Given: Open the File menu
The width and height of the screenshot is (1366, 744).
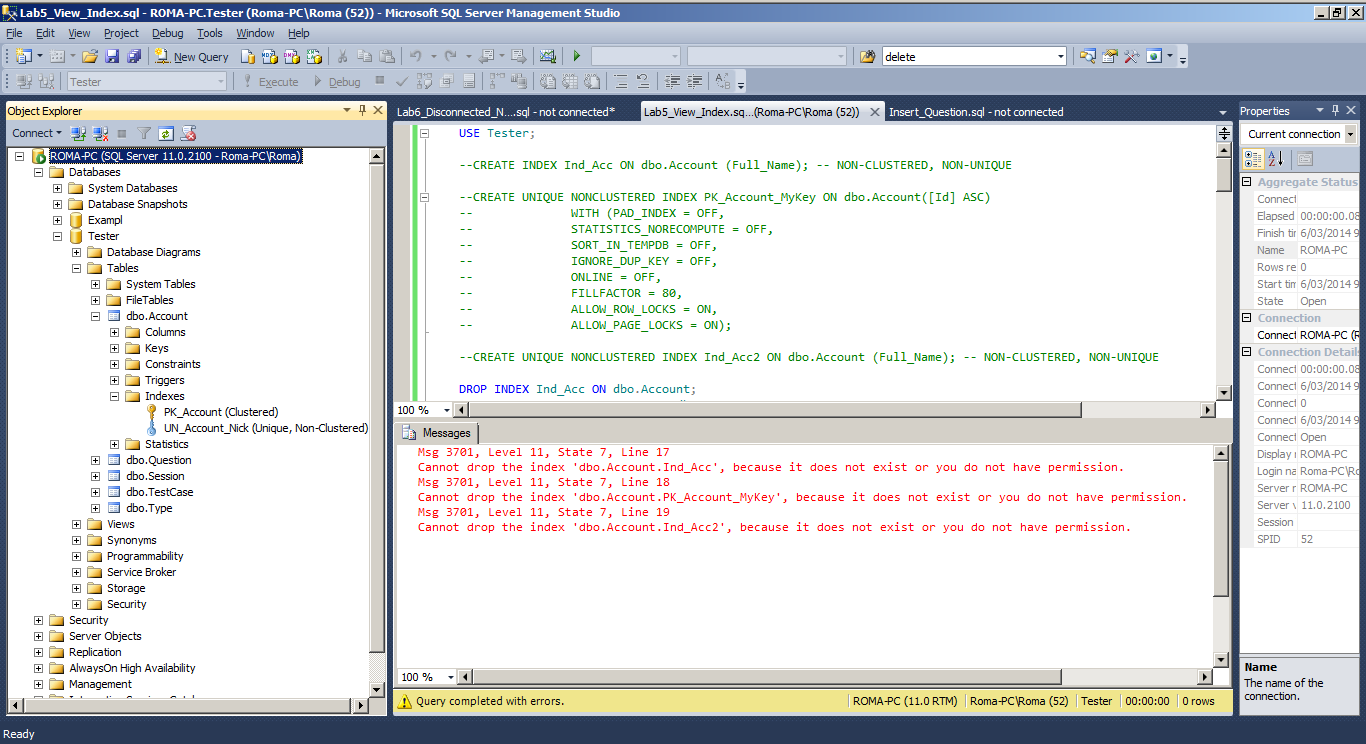Looking at the screenshot, I should 14,33.
